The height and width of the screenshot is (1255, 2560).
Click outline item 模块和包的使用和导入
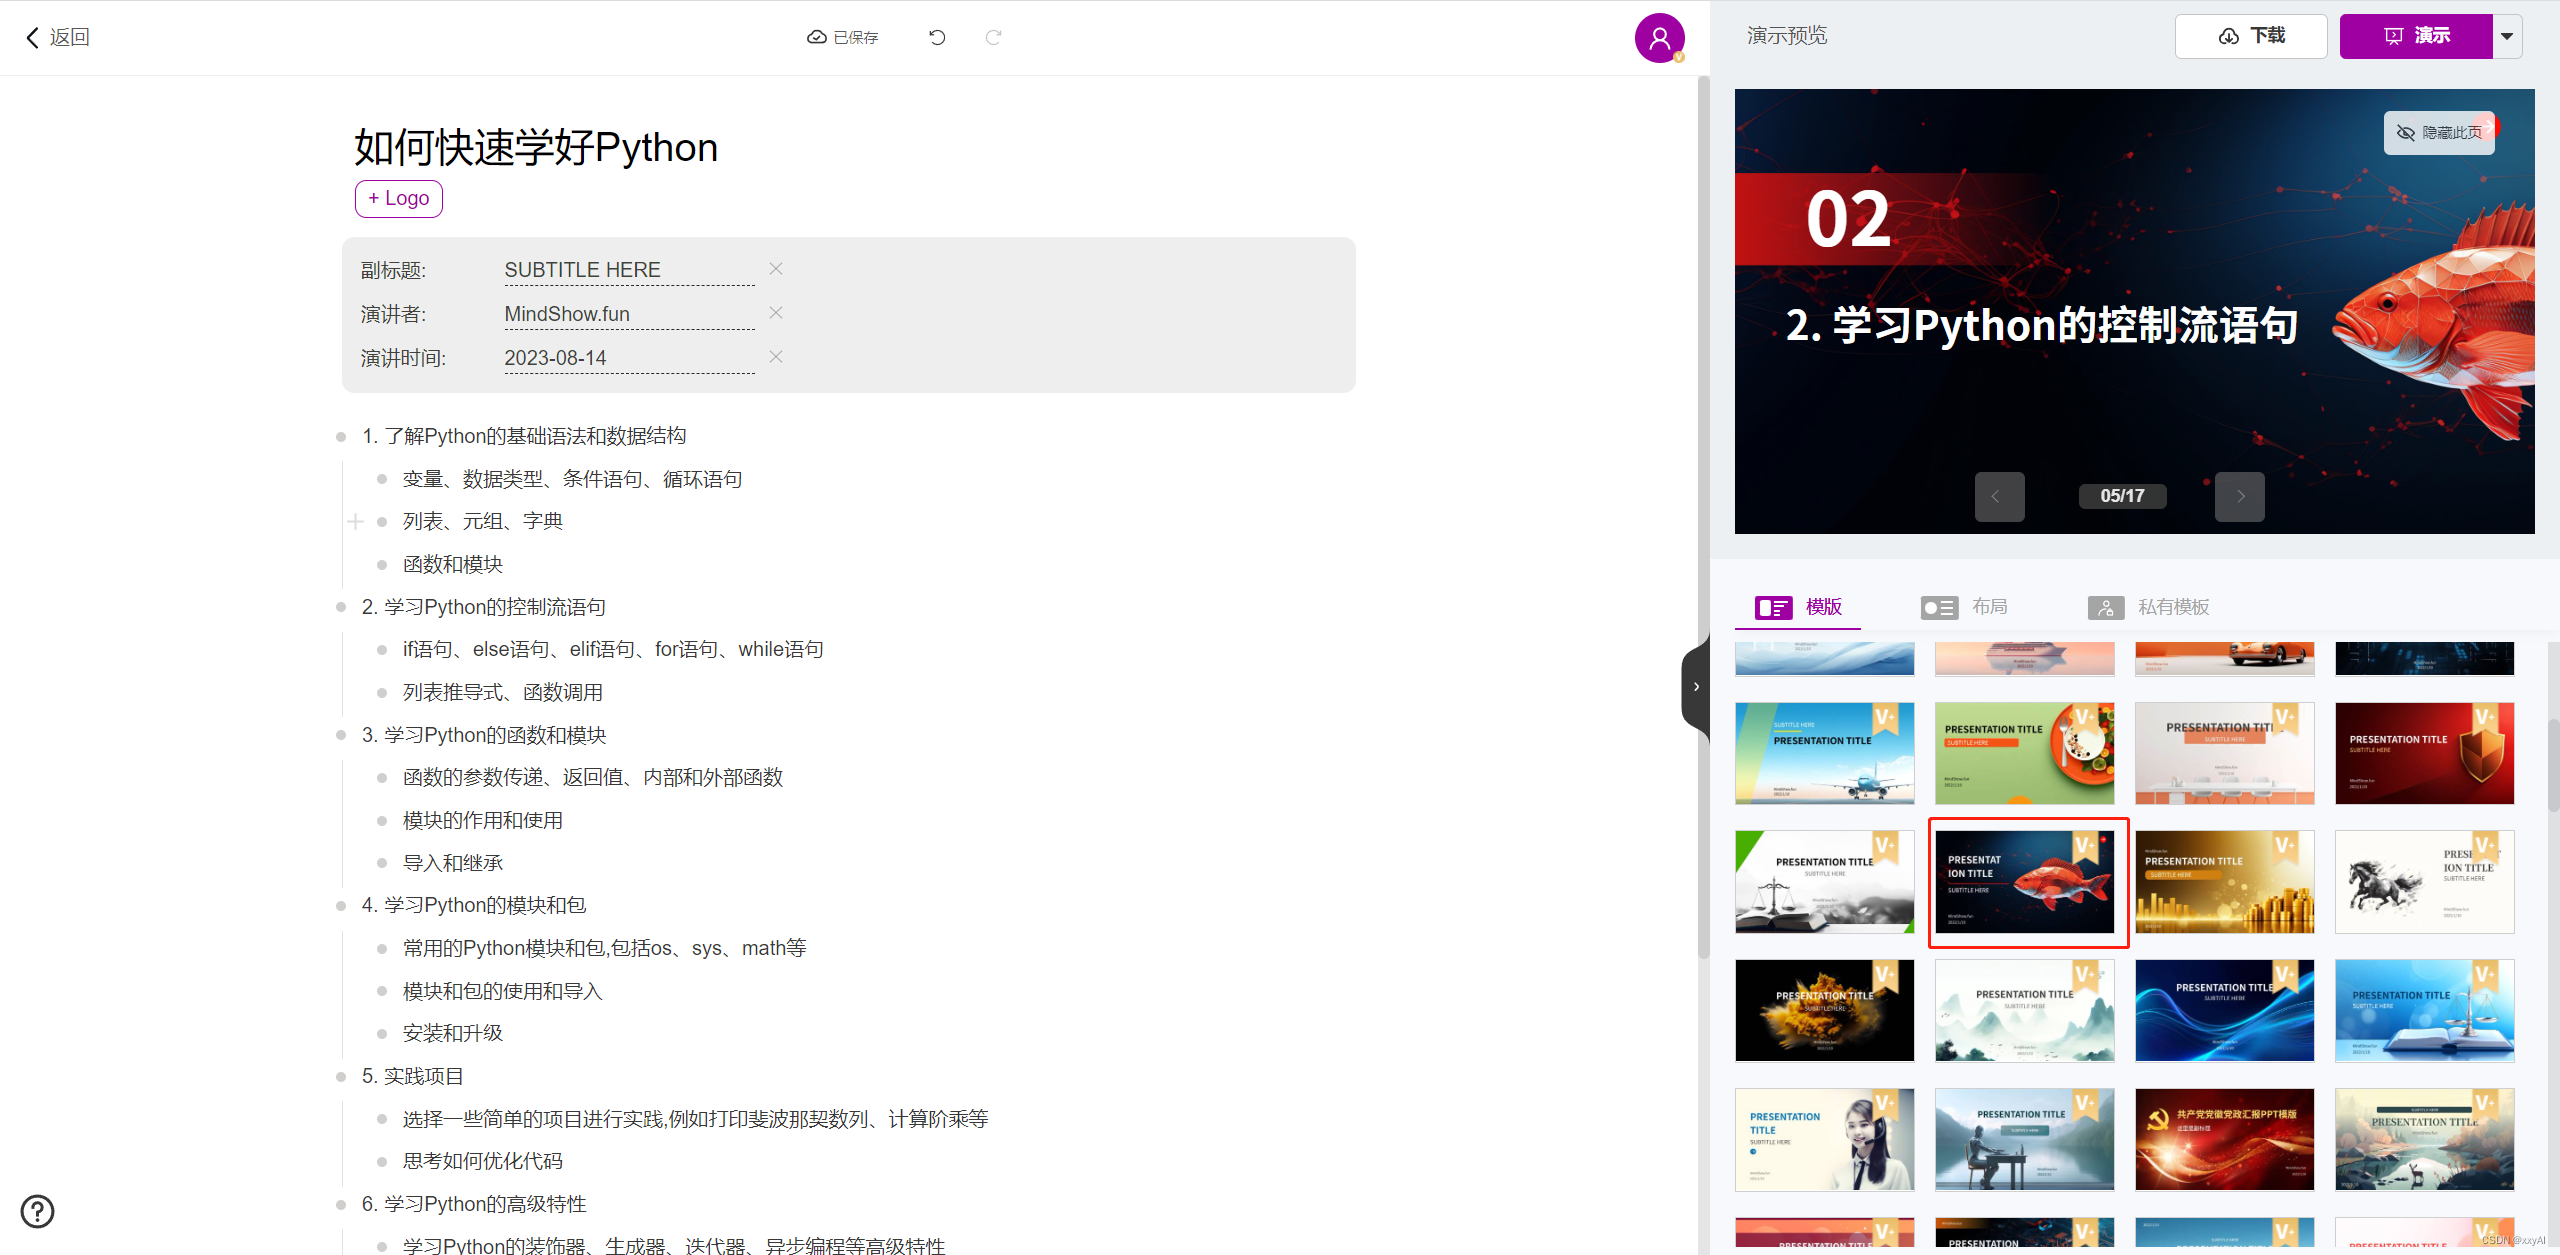point(503,991)
